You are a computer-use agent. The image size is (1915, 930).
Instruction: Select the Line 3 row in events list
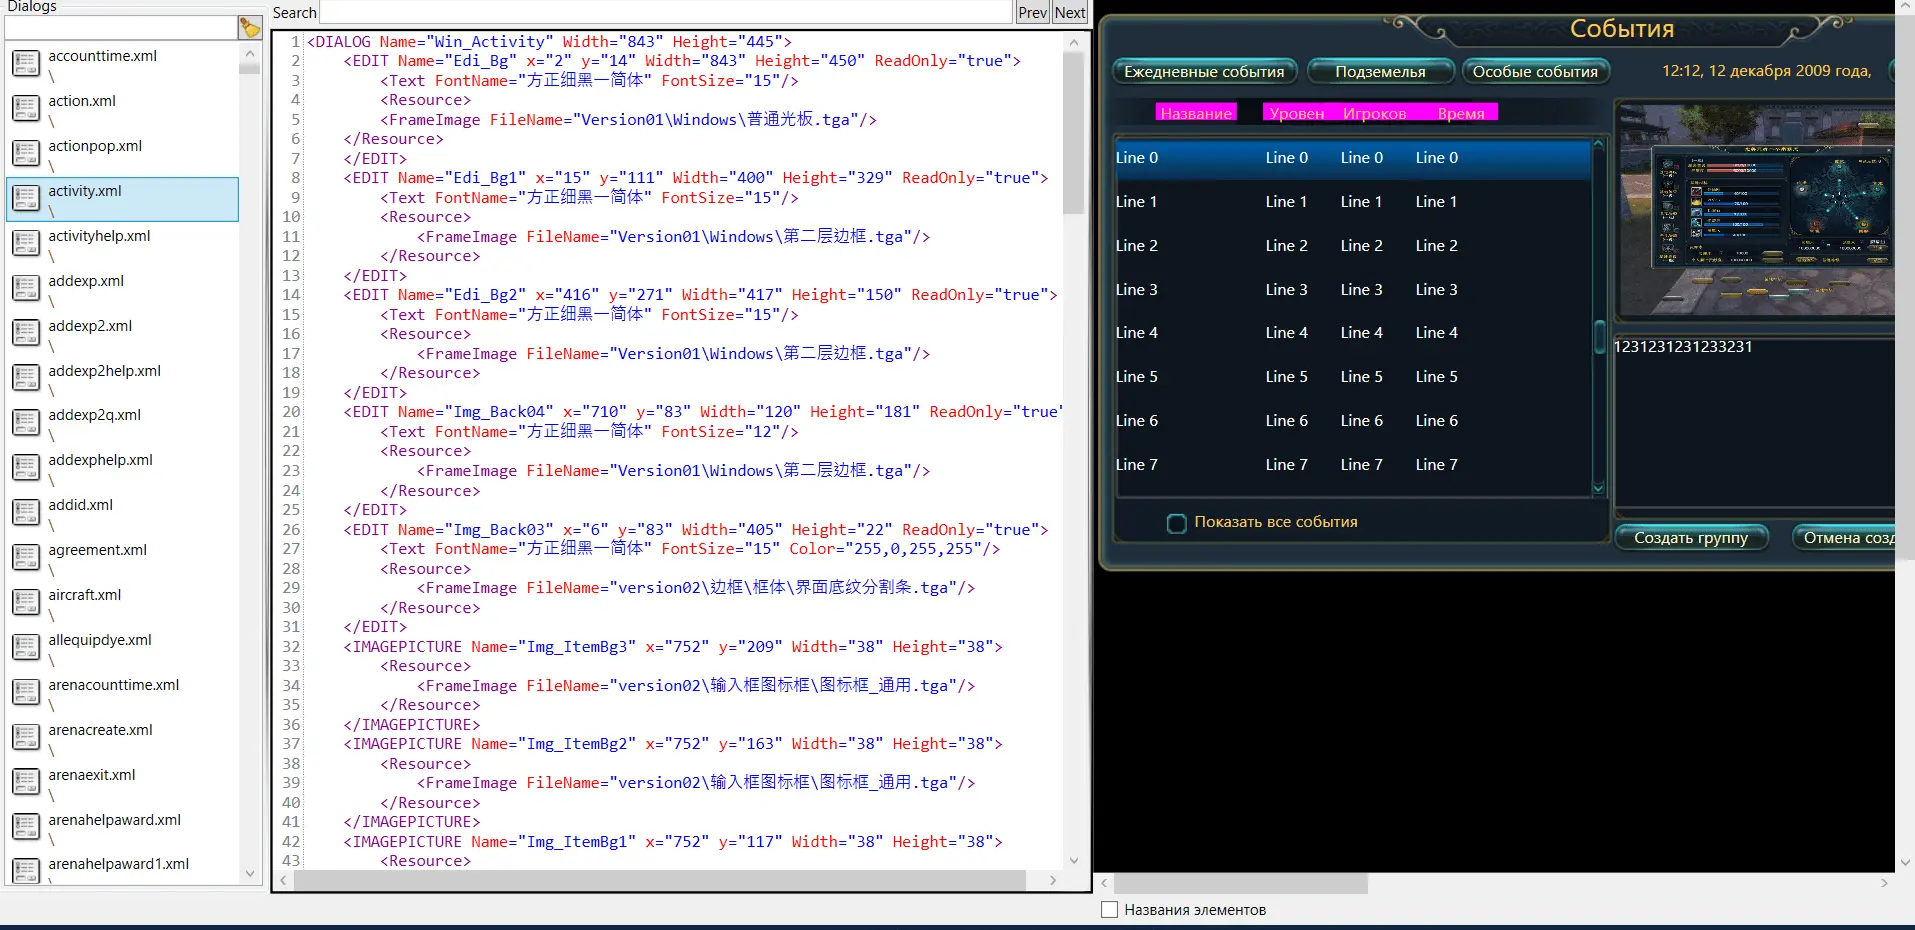click(x=1350, y=290)
